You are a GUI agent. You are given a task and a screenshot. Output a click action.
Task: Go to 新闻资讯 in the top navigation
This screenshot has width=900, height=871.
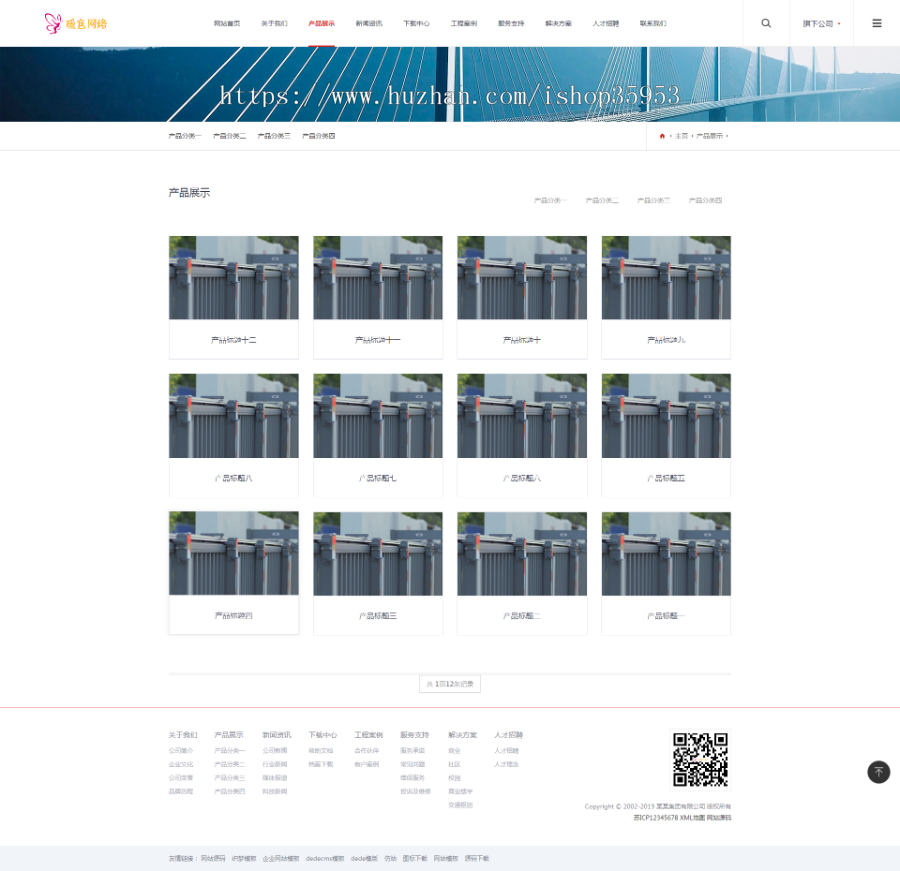(368, 23)
